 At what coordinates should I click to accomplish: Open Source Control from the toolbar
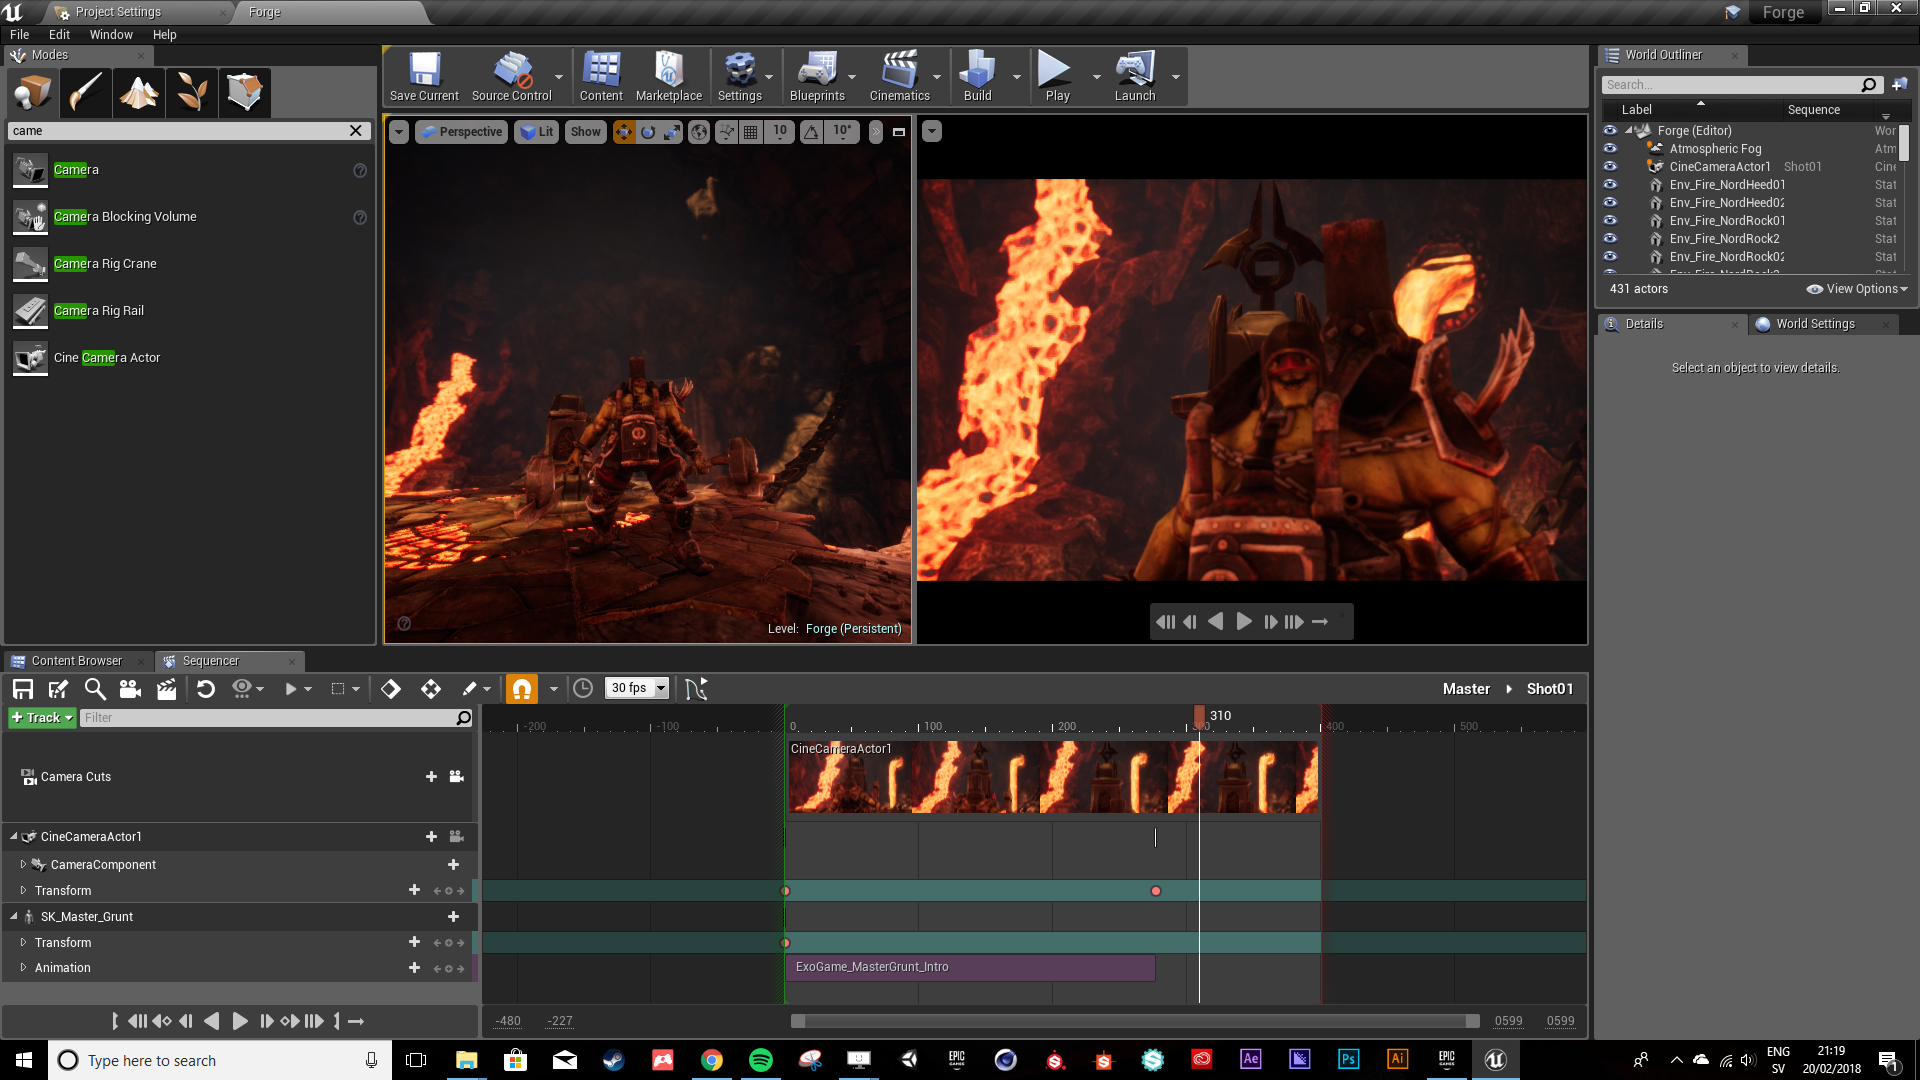[x=511, y=77]
